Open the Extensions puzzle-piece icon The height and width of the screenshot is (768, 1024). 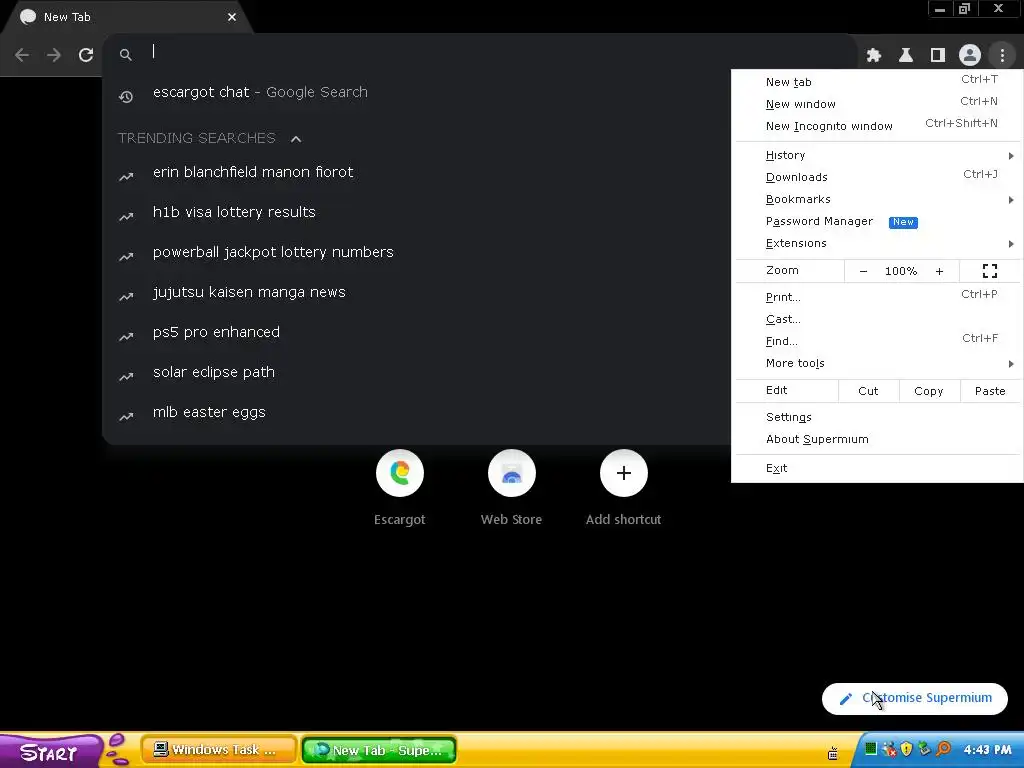point(874,56)
